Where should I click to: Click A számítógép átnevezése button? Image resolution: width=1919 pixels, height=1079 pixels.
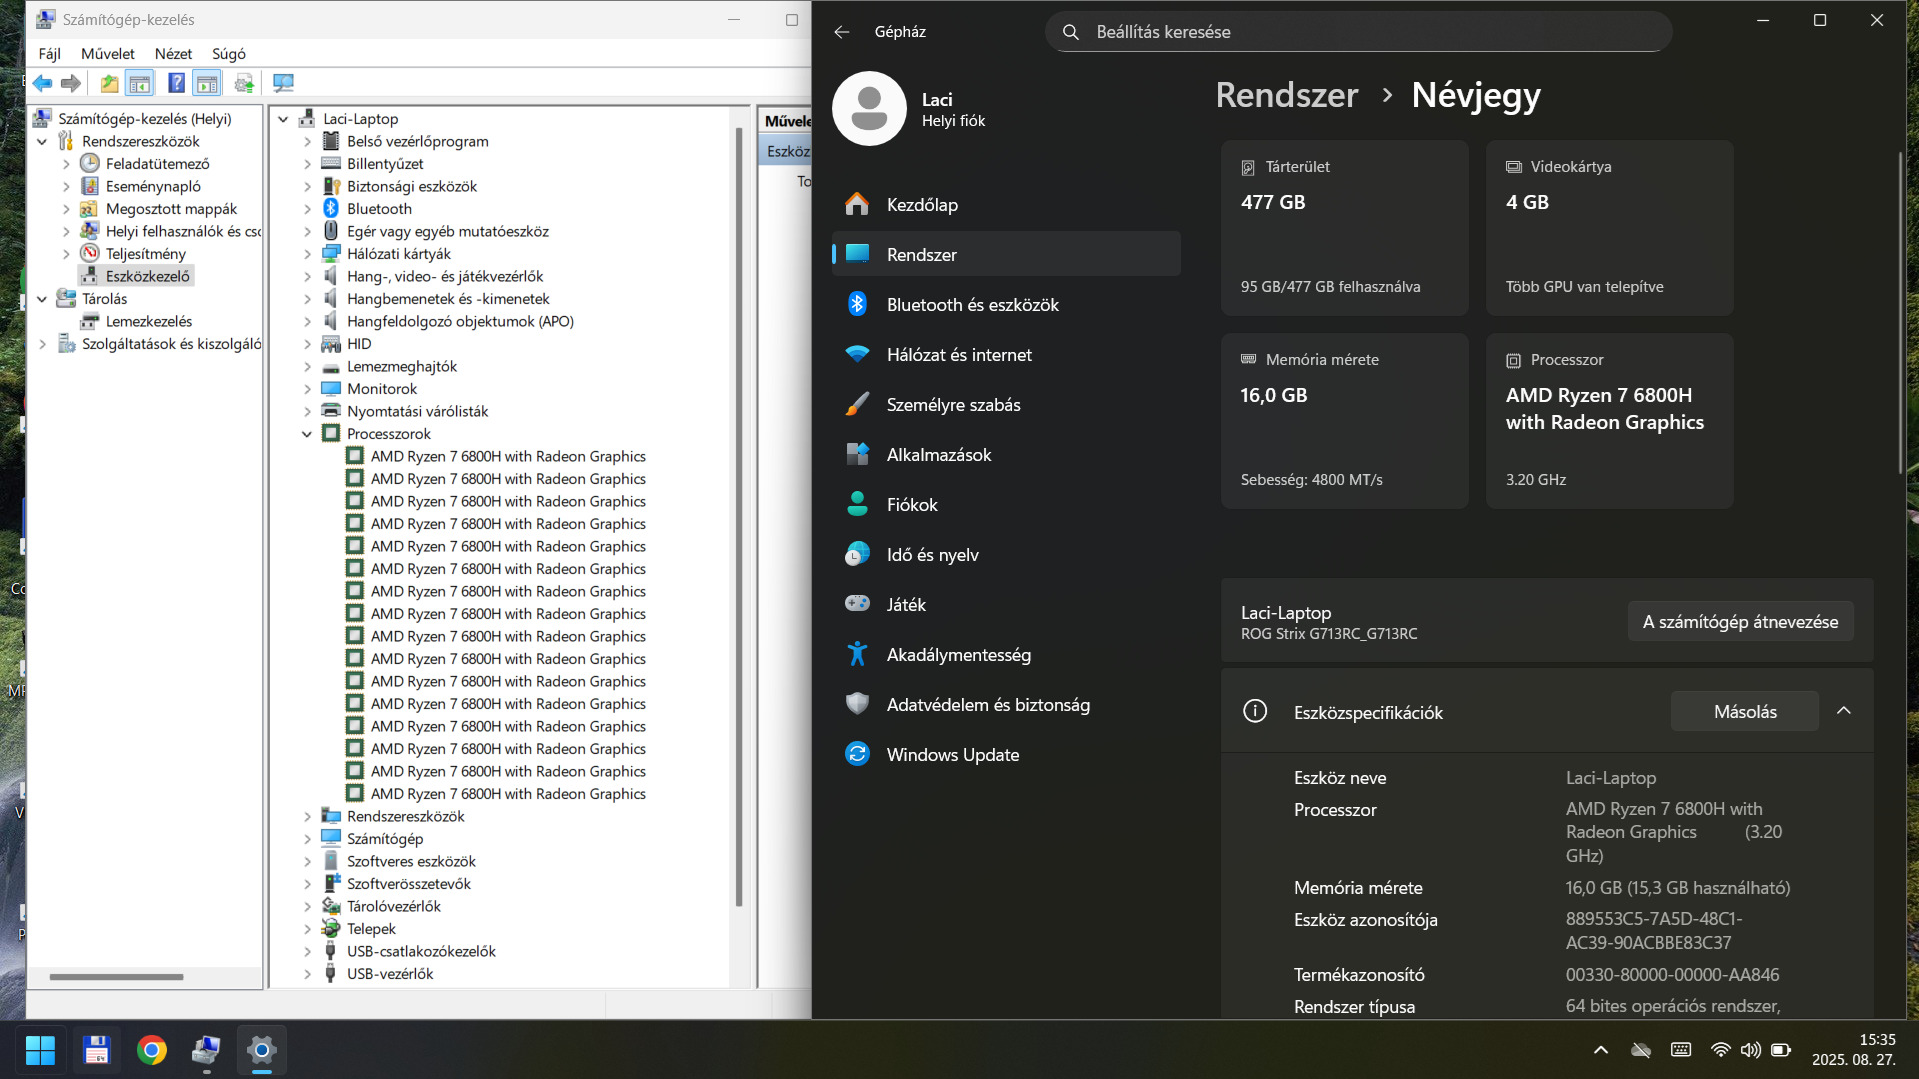1740,622
